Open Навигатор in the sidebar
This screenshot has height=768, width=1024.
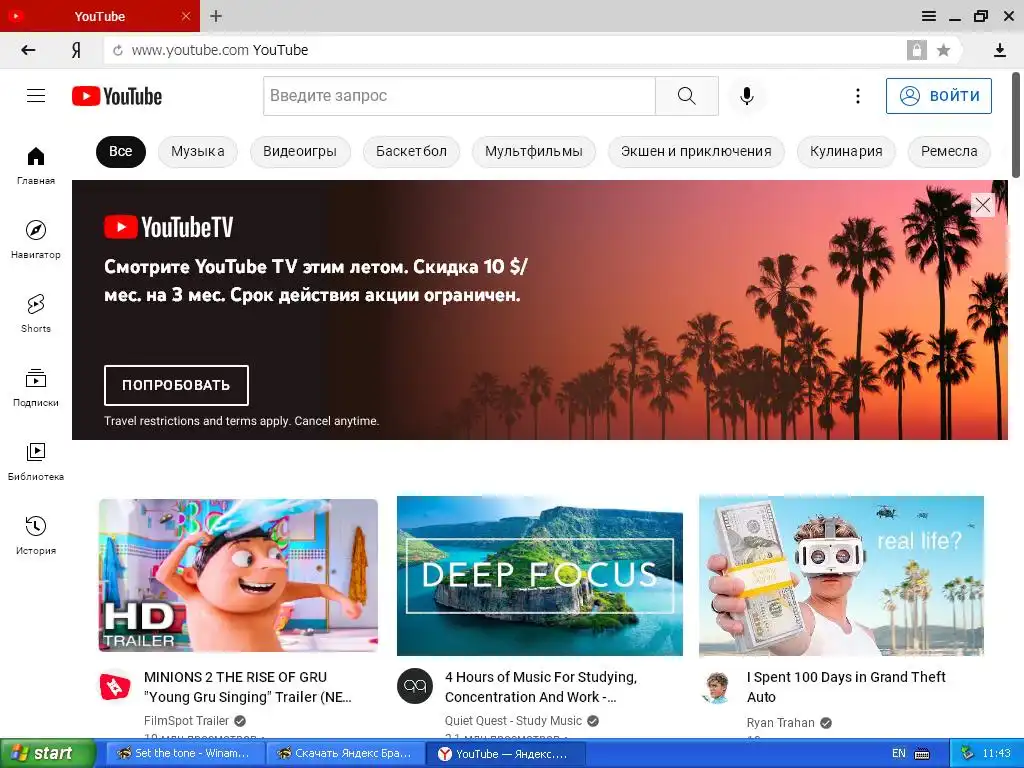36,240
